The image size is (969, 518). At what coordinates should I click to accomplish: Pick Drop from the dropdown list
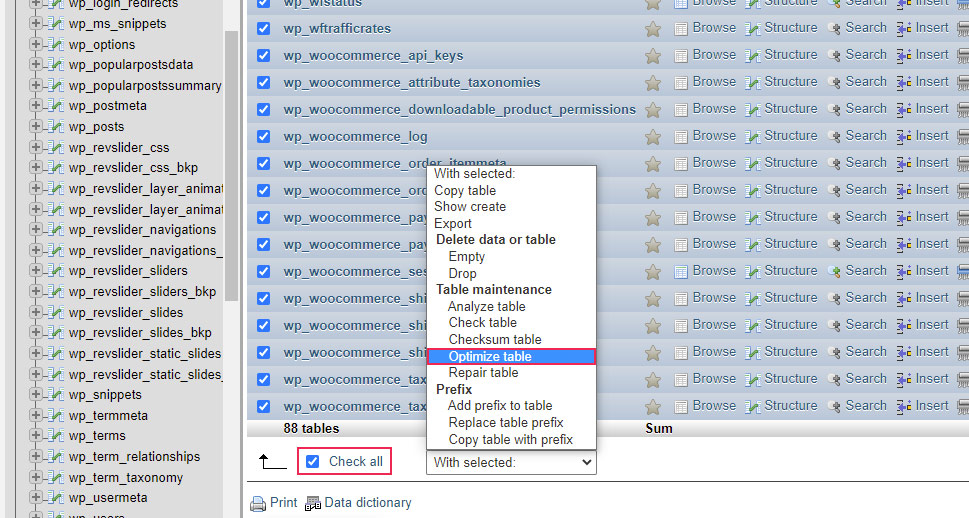(x=511, y=273)
